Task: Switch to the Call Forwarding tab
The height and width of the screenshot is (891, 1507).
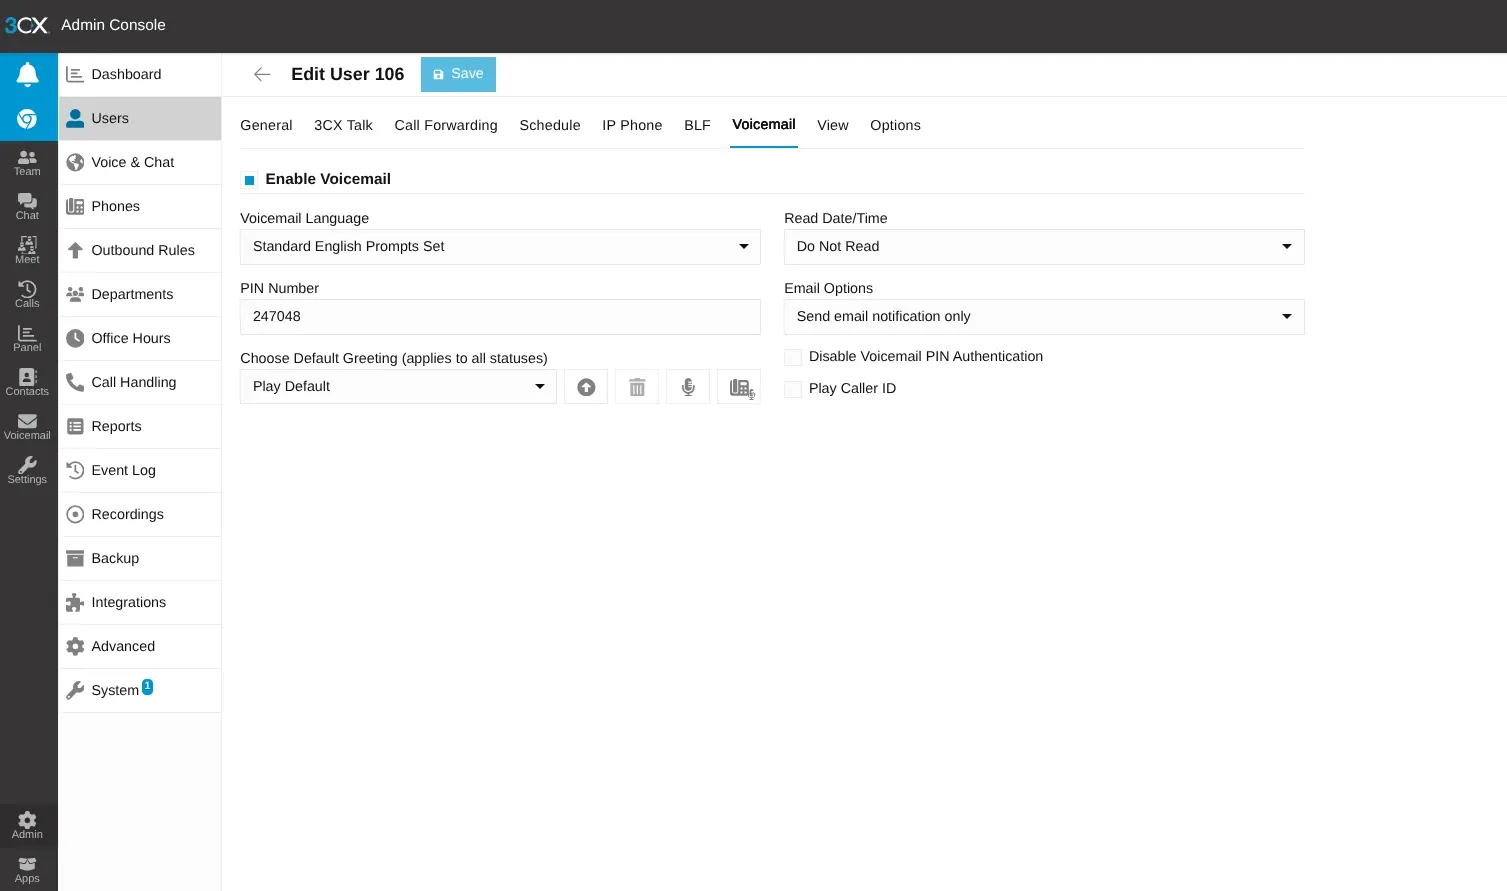Action: pos(446,126)
